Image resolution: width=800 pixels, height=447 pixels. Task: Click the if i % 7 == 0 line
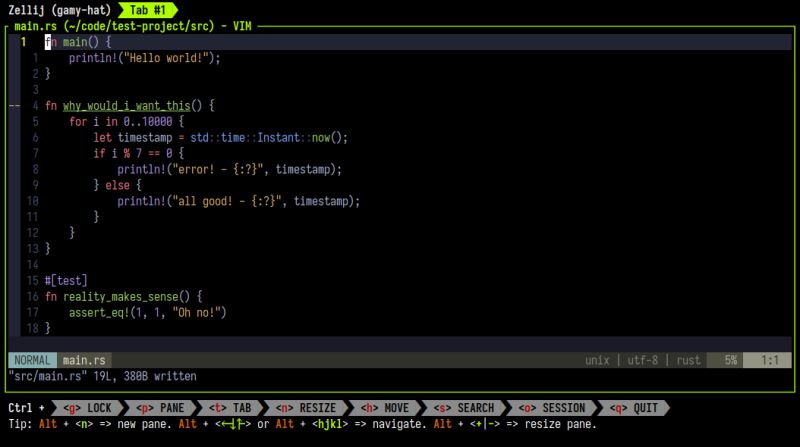click(138, 153)
